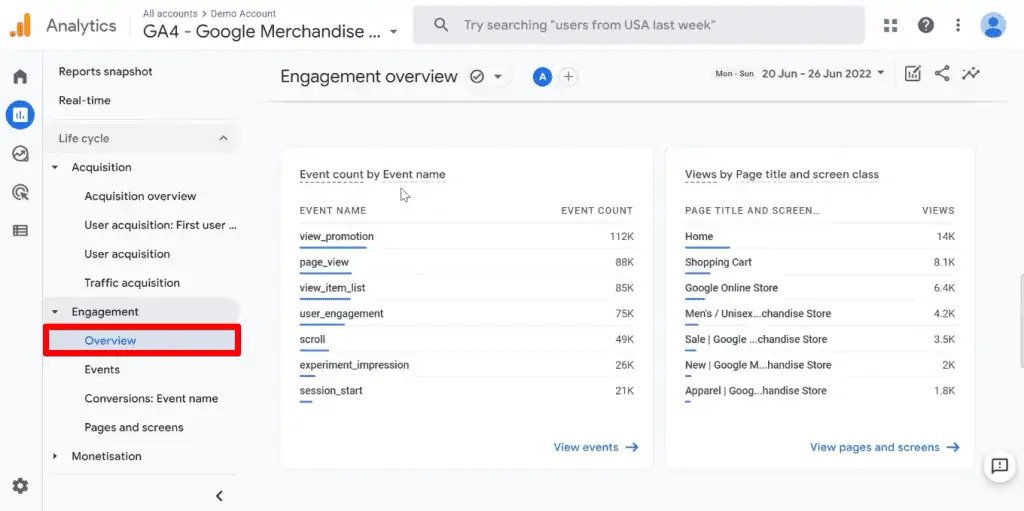The width and height of the screenshot is (1024, 511).
Task: Collapse the Life cycle section
Action: pyautogui.click(x=223, y=139)
